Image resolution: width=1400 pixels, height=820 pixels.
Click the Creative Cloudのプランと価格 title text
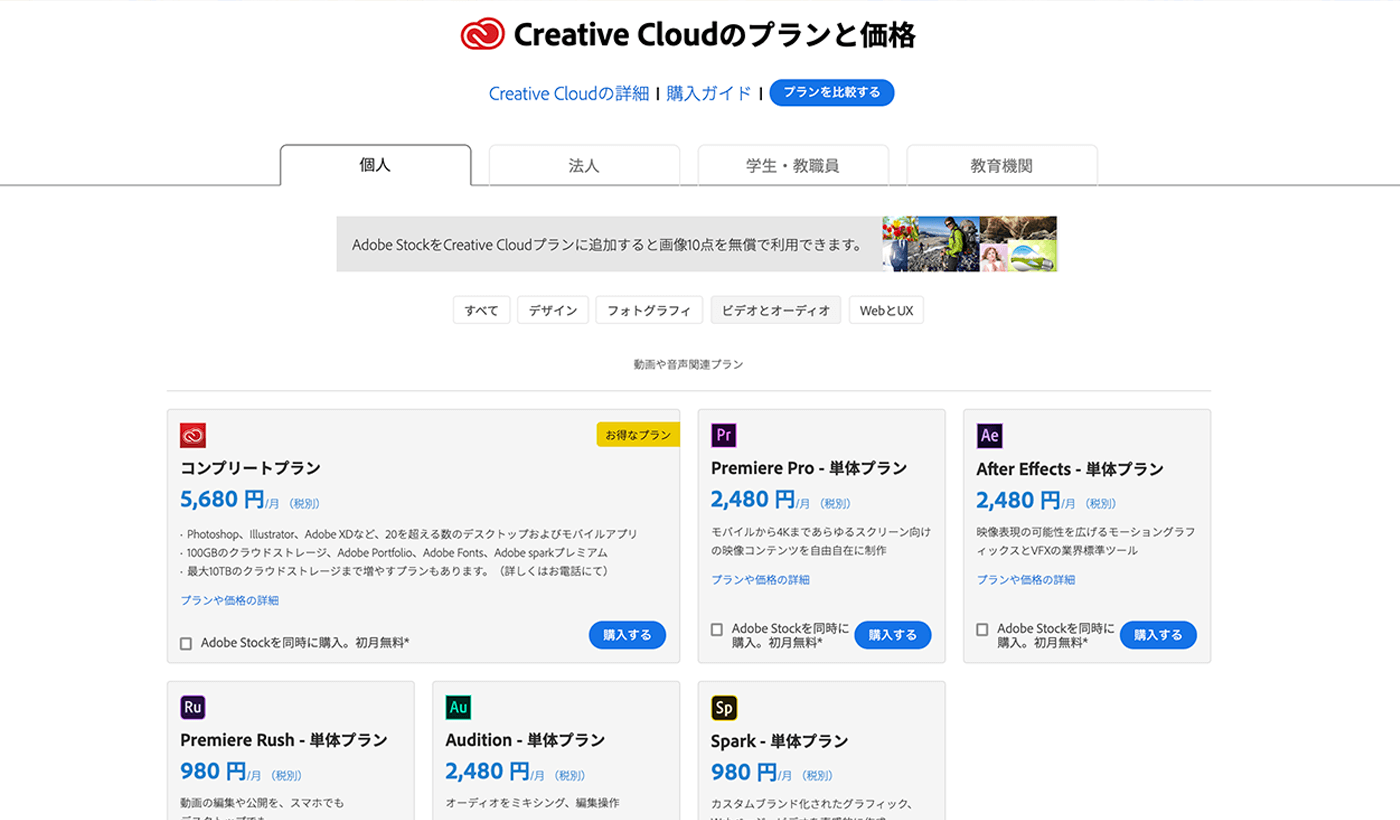tap(715, 35)
